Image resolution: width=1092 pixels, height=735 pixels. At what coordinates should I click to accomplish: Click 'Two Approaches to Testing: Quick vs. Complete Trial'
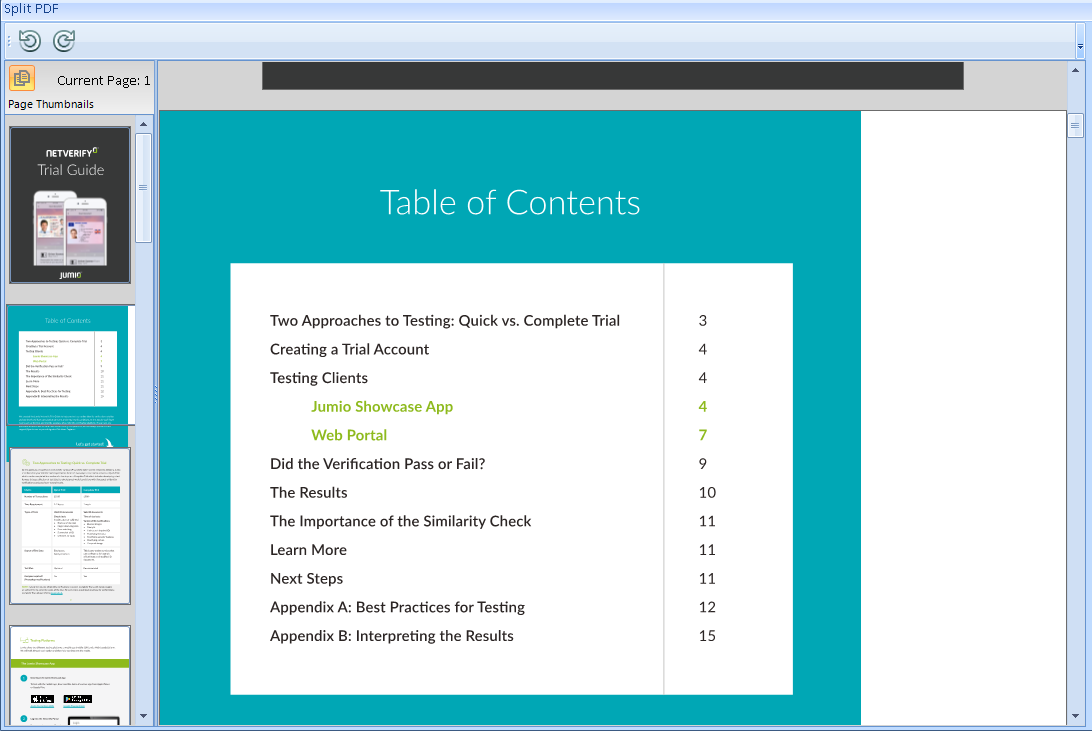[x=444, y=320]
